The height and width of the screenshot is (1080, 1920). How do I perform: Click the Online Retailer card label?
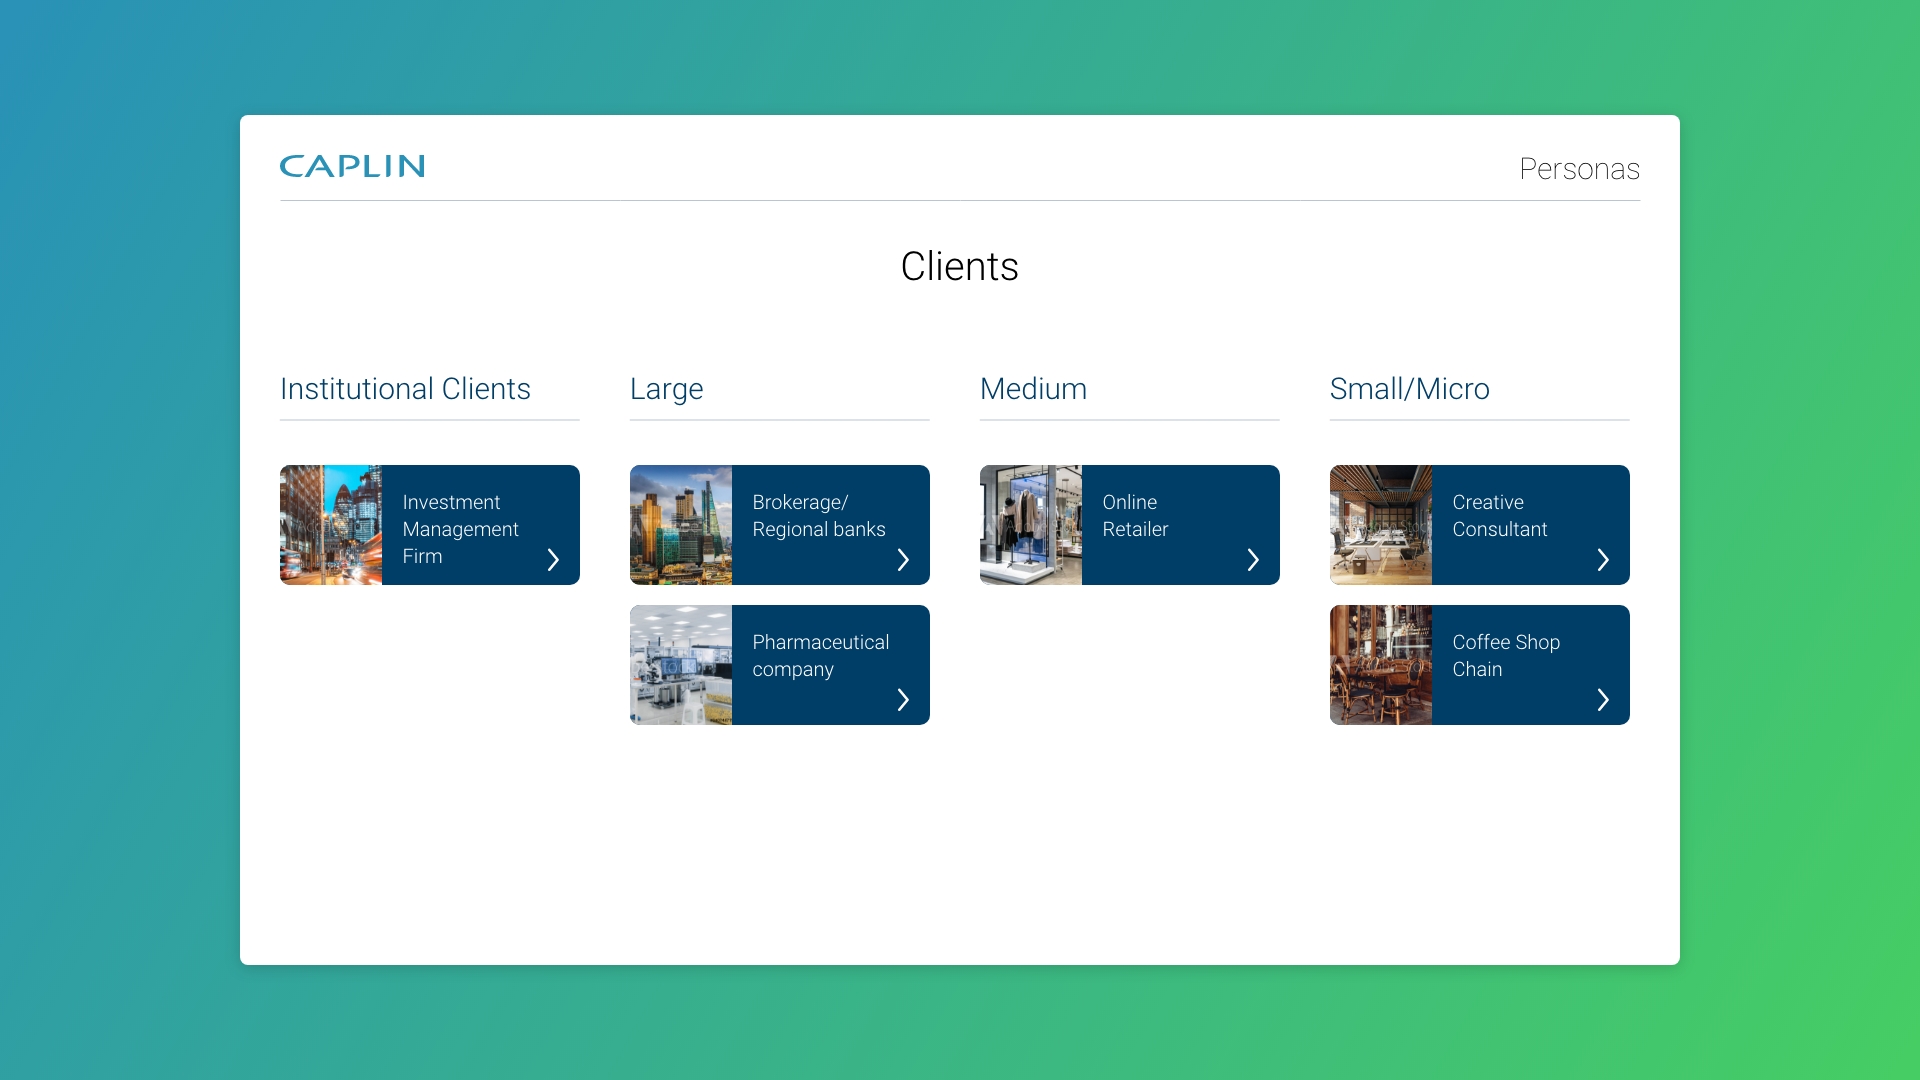pos(1135,516)
